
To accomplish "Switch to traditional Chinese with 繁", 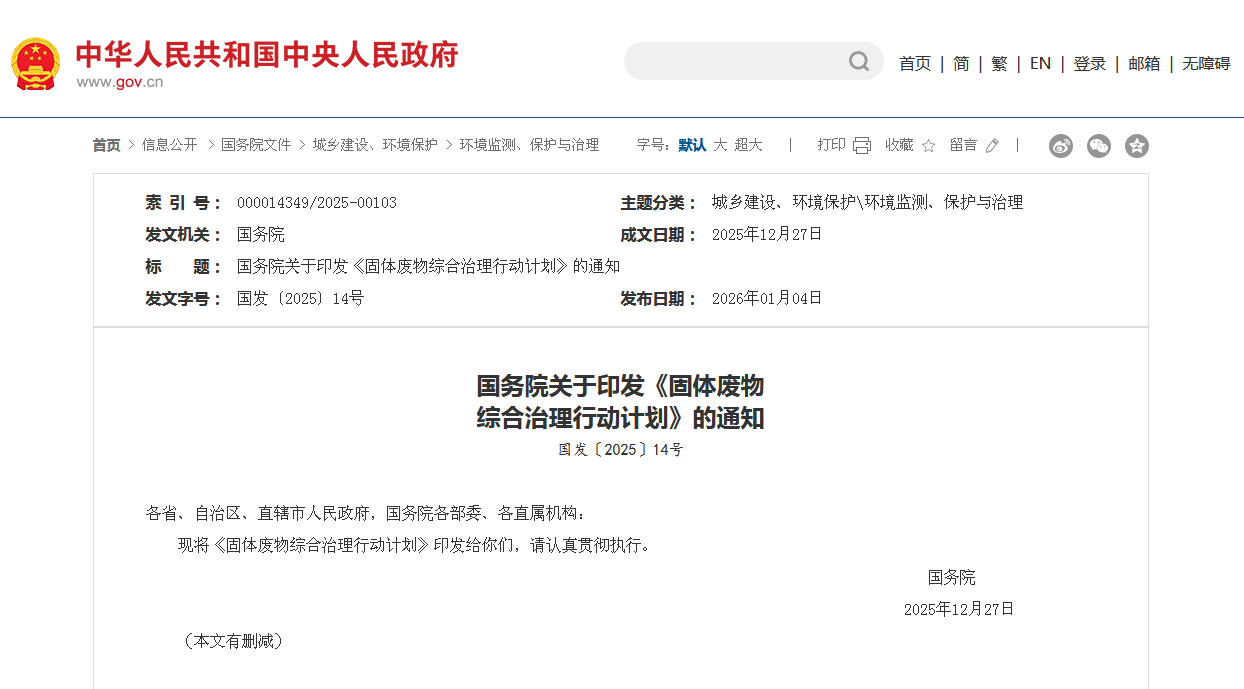I will point(998,62).
